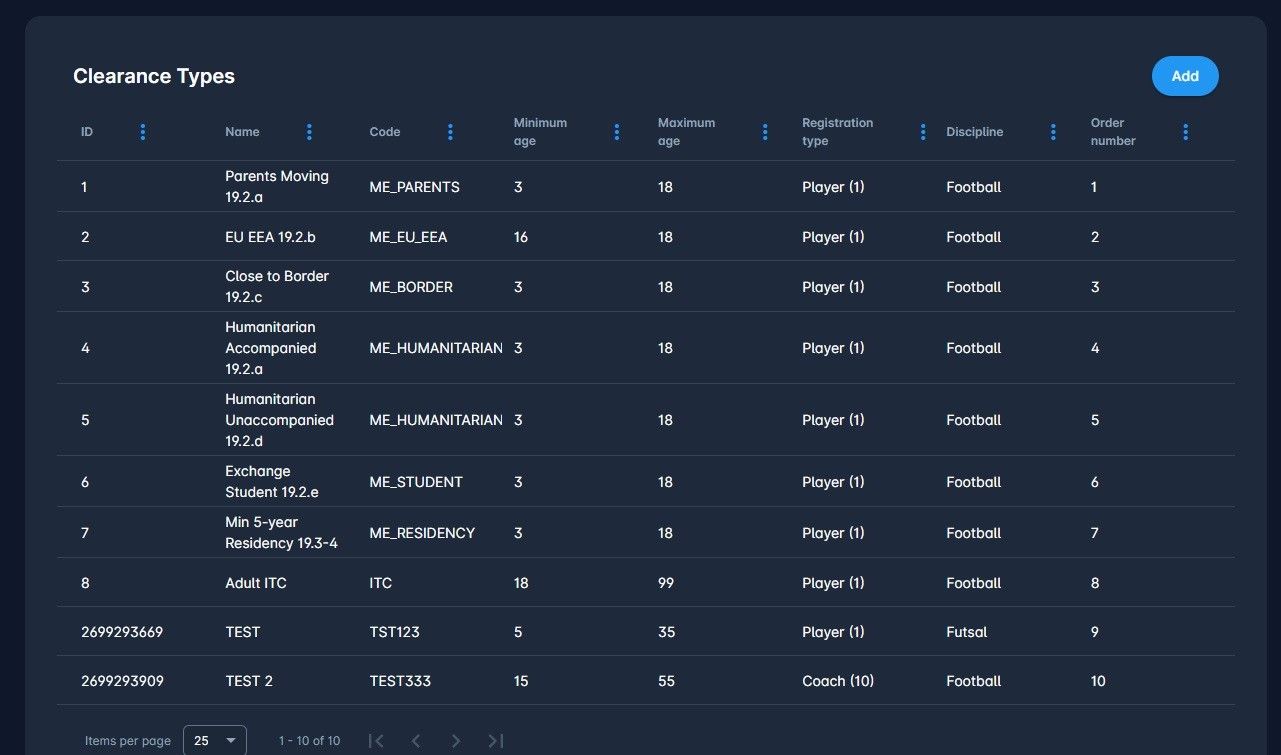Select the Adult ITC row
The width and height of the screenshot is (1281, 755).
(x=256, y=583)
